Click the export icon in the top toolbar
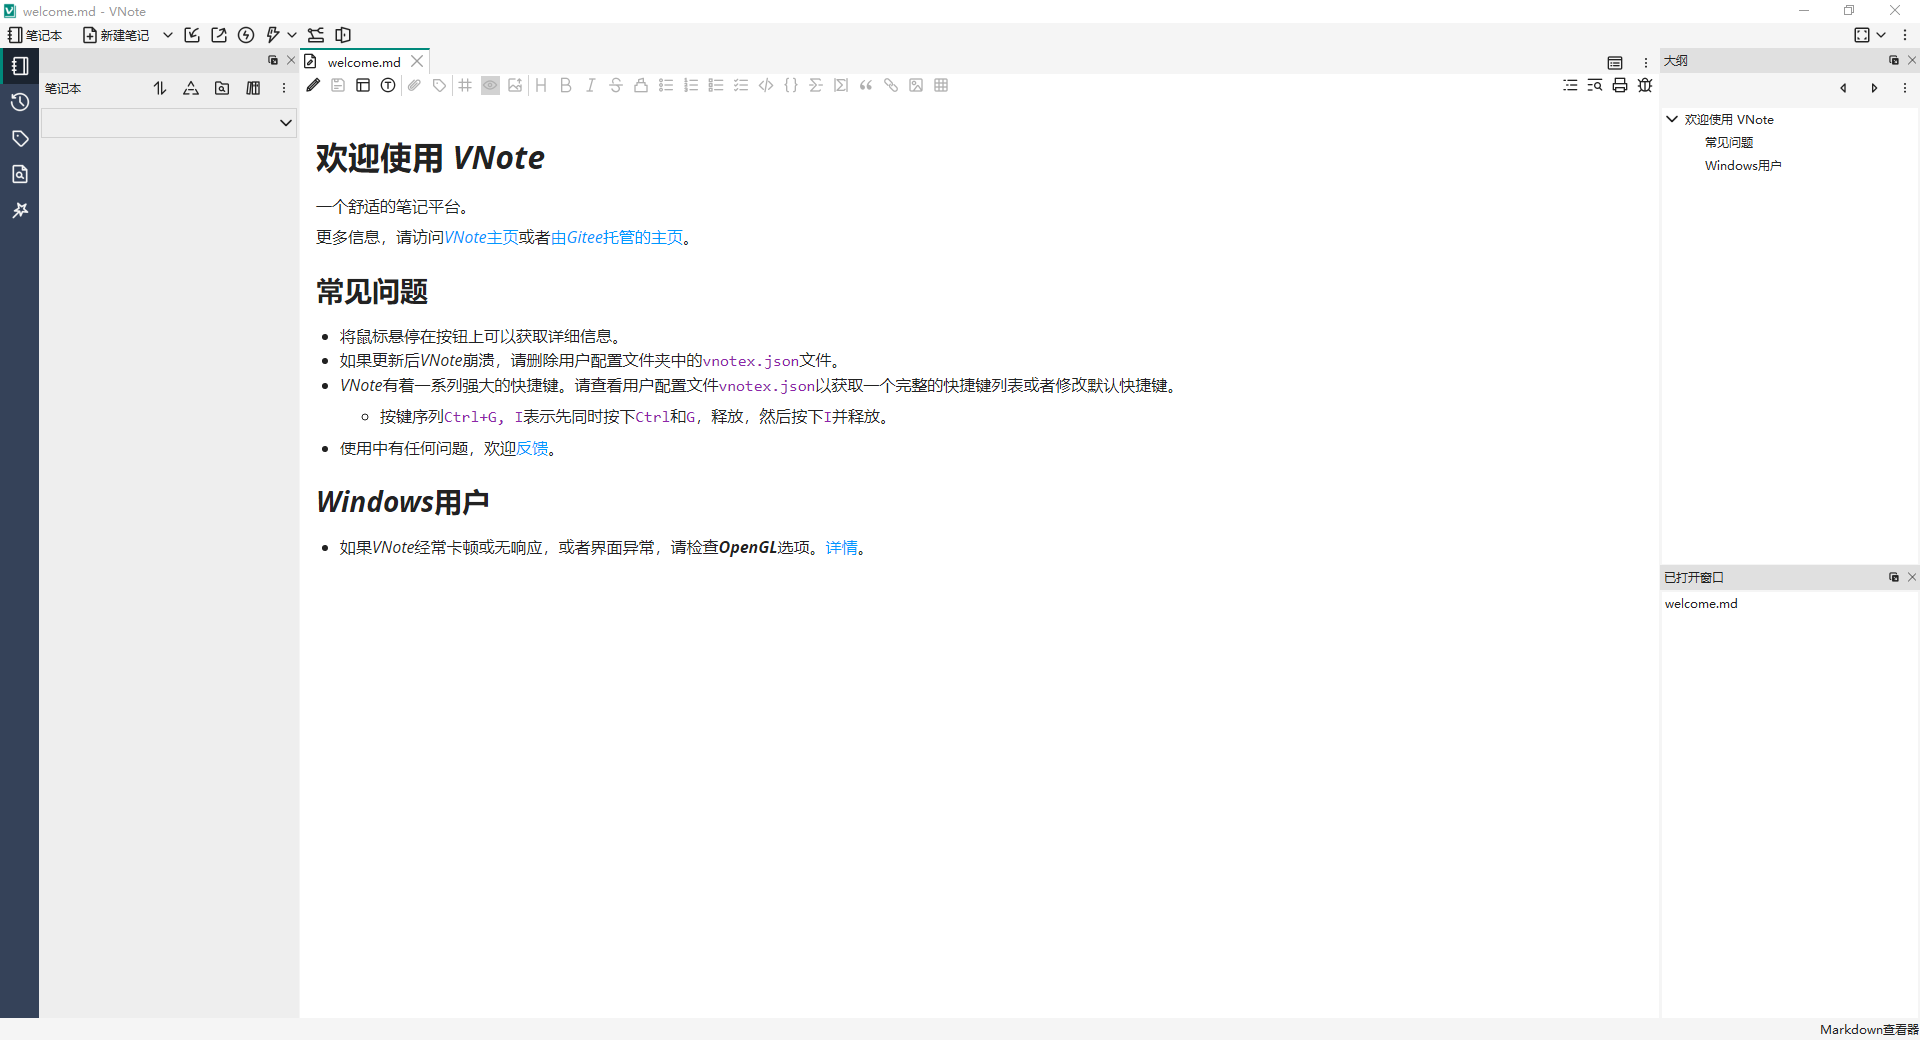 (x=219, y=35)
